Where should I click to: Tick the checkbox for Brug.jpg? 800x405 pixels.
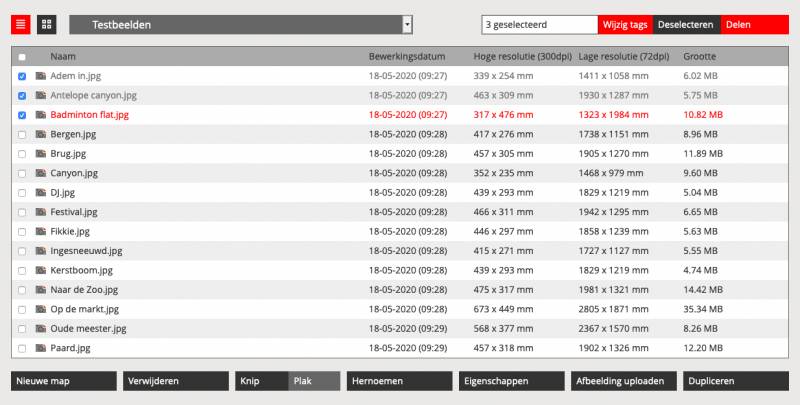point(22,154)
